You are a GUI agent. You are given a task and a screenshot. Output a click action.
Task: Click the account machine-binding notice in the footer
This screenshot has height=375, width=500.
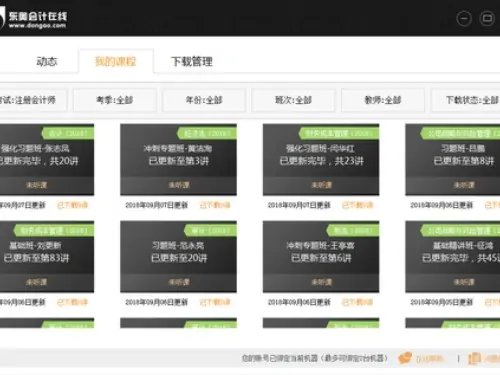click(315, 358)
